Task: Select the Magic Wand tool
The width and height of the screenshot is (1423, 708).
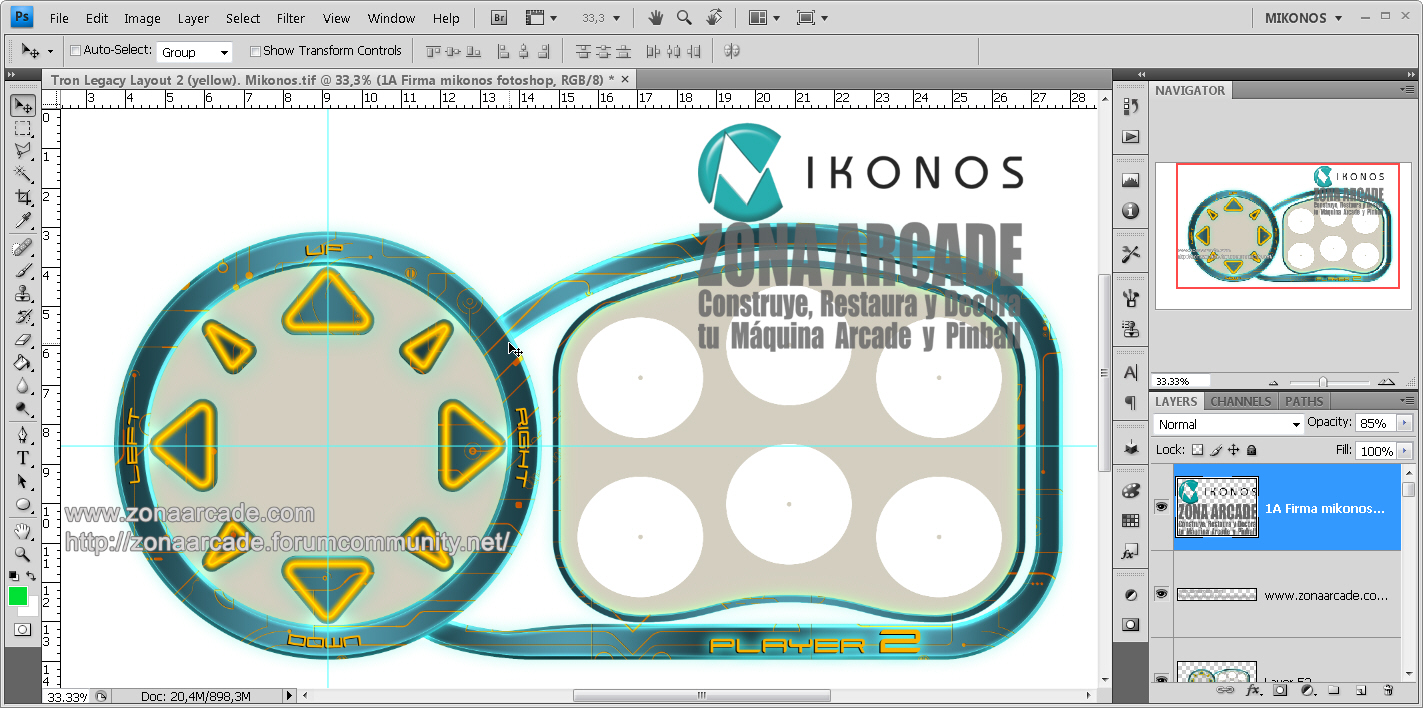Action: [23, 174]
